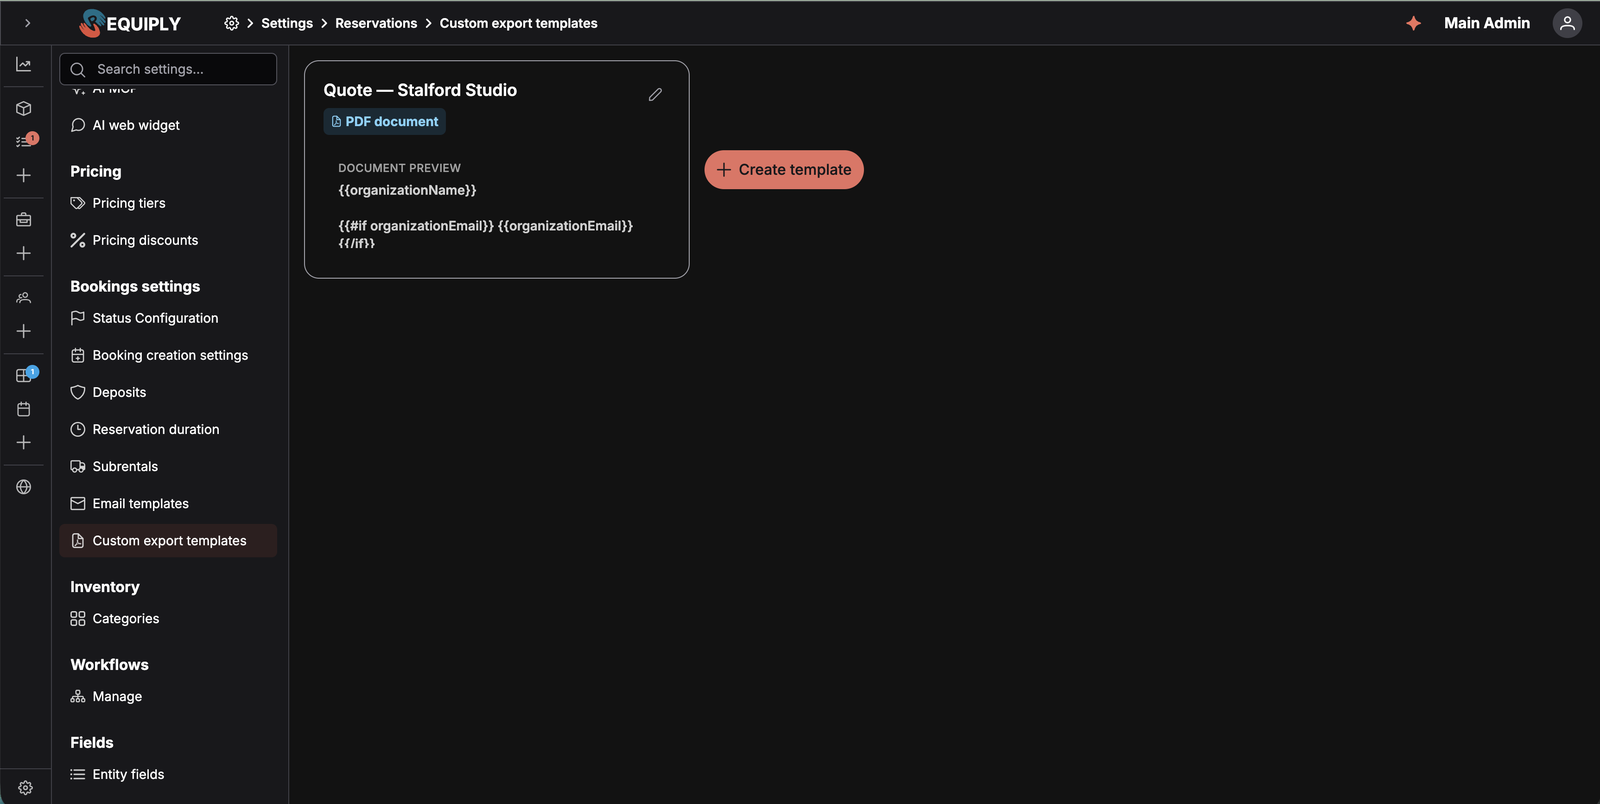Screen dimensions: 1600x804
Task: Open the calendar icon in the left rail
Action: tap(24, 409)
